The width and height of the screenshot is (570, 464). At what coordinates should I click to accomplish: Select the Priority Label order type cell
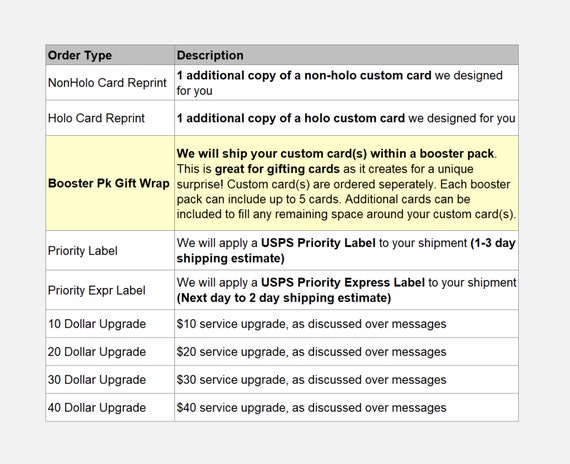[x=110, y=251]
